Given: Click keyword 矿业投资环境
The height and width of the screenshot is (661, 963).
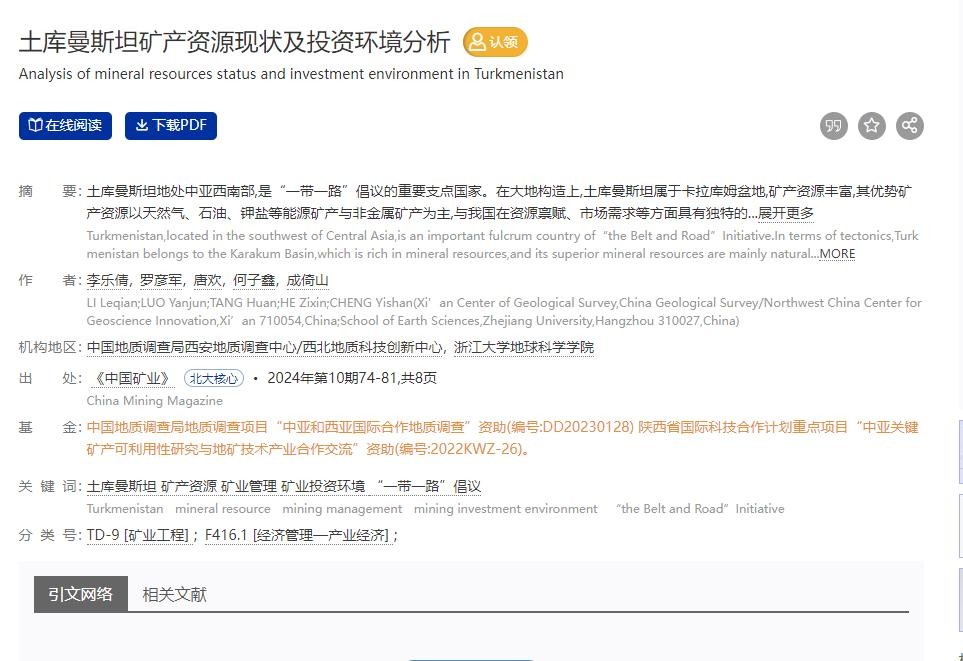Looking at the screenshot, I should tap(323, 487).
